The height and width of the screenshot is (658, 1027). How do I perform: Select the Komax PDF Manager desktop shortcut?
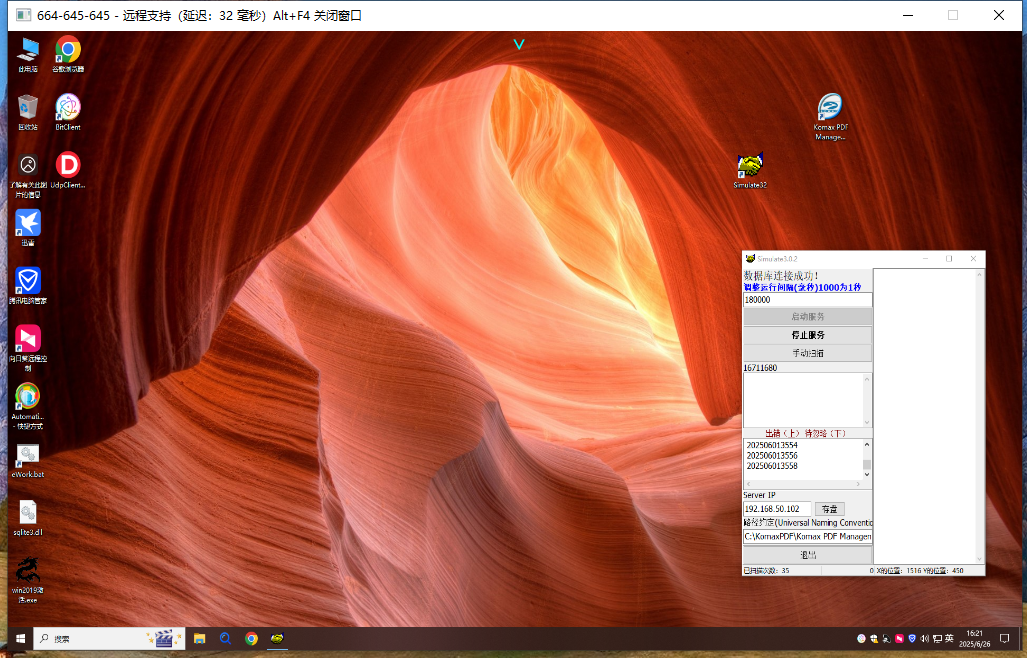coord(830,117)
